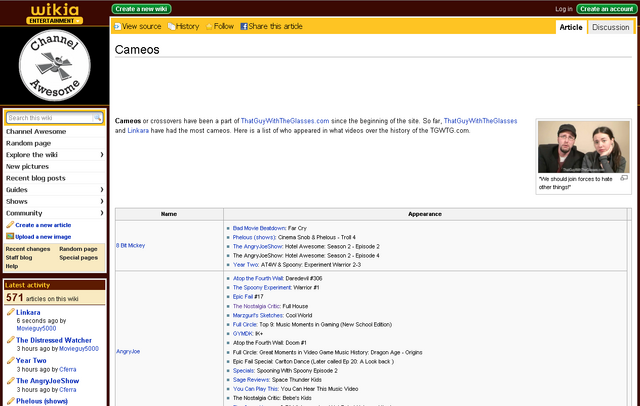Click Share this article link

pyautogui.click(x=276, y=27)
